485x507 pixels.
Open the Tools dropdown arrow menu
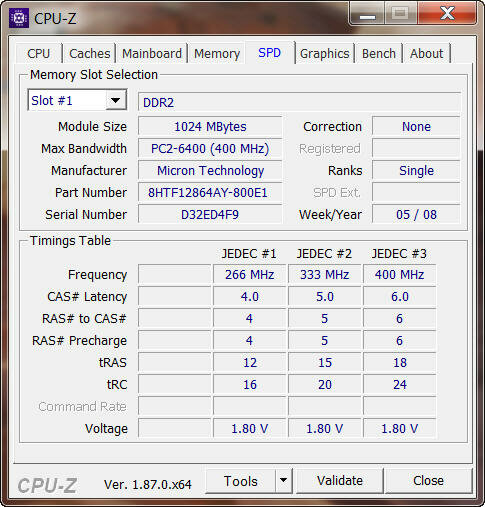pos(284,481)
